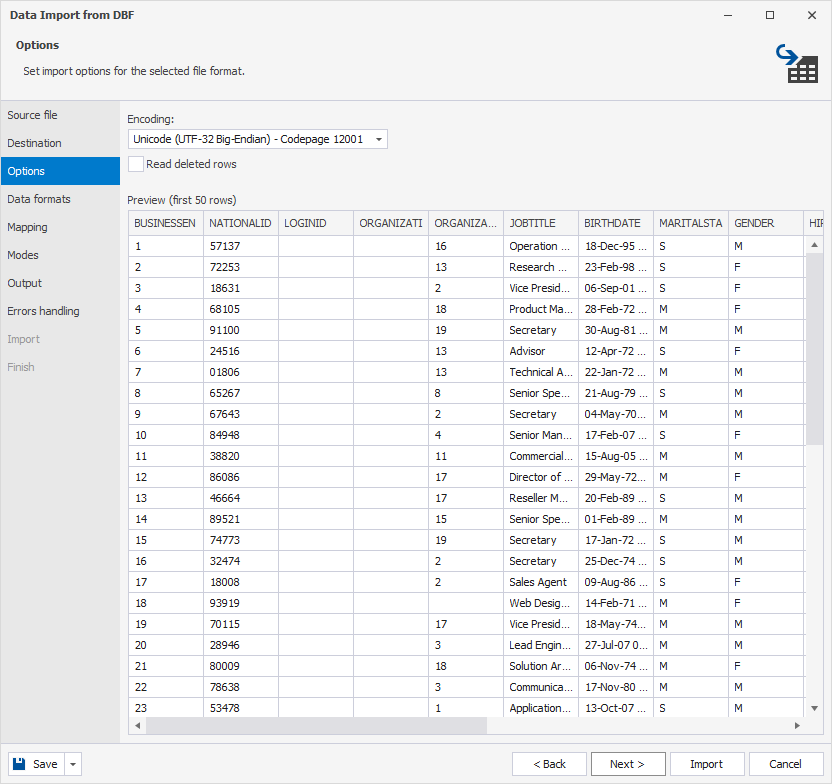The width and height of the screenshot is (832, 784).
Task: Click the national ID cell 93919
Action: 240,603
